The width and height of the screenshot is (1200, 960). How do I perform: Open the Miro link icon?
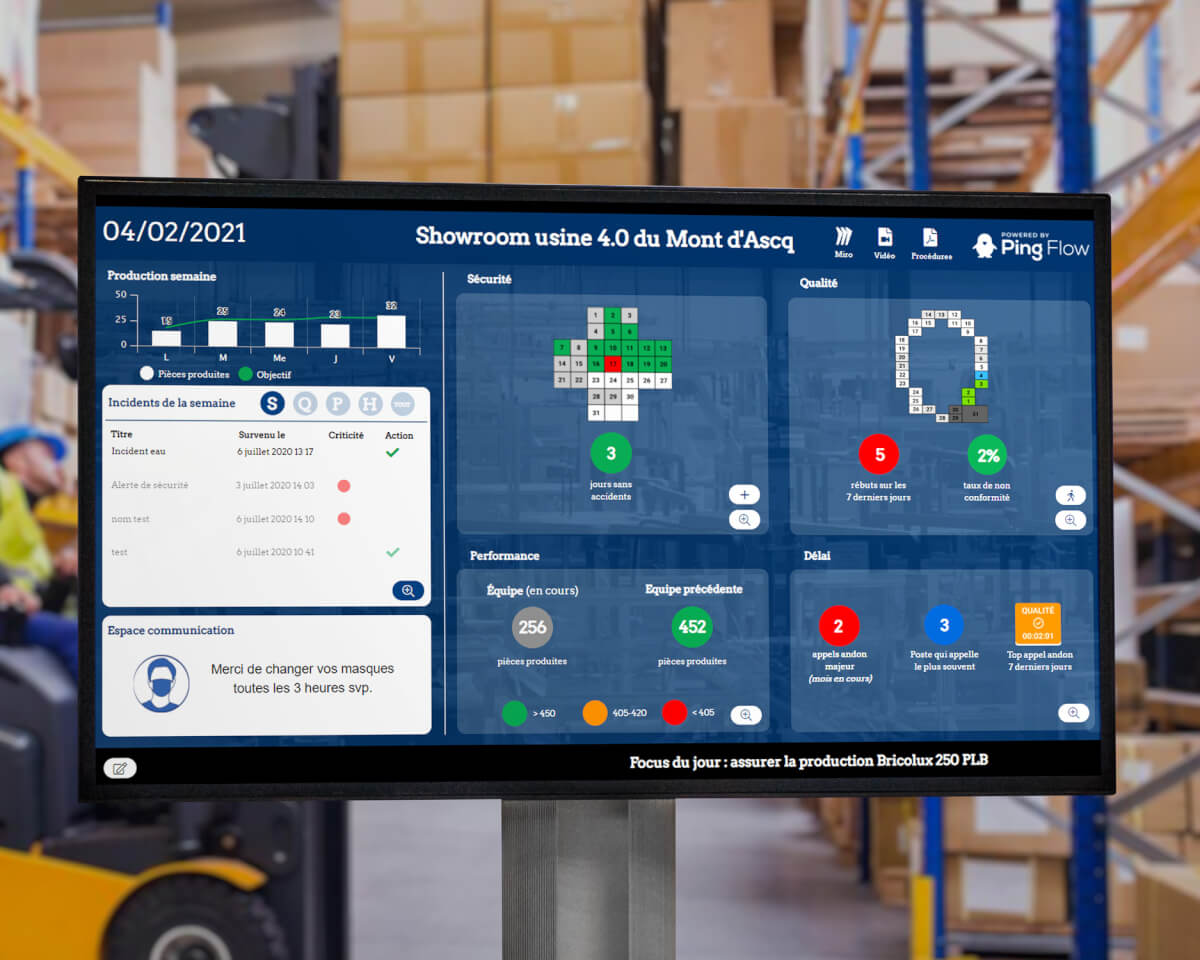[x=844, y=237]
